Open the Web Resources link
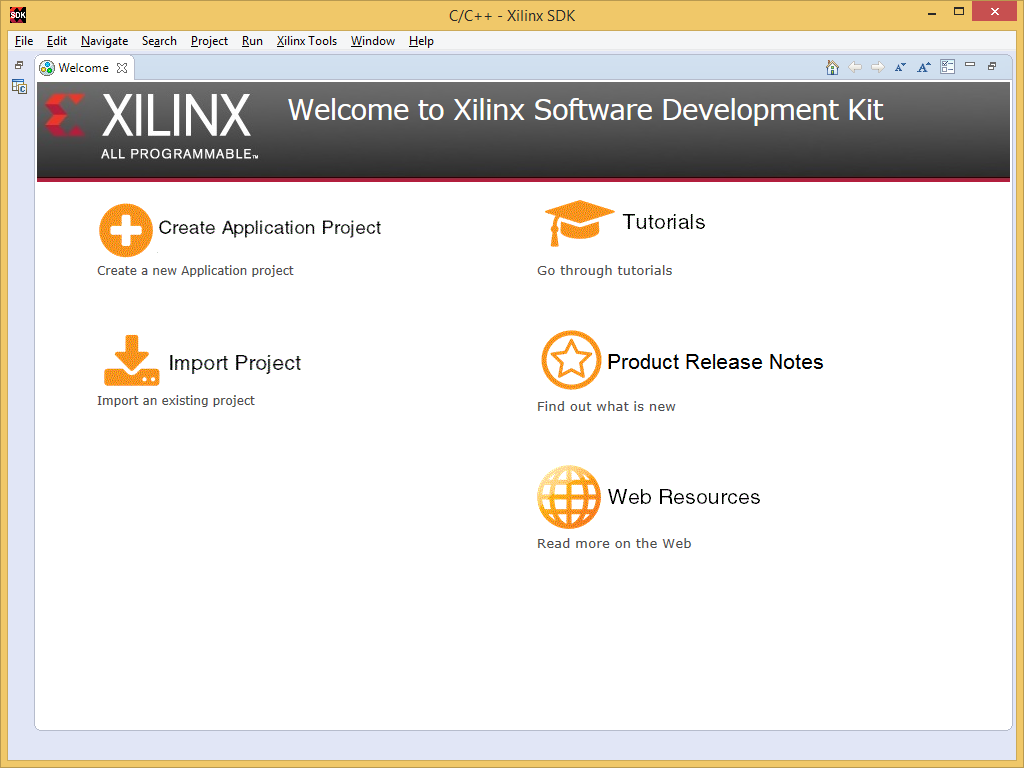 tap(684, 497)
